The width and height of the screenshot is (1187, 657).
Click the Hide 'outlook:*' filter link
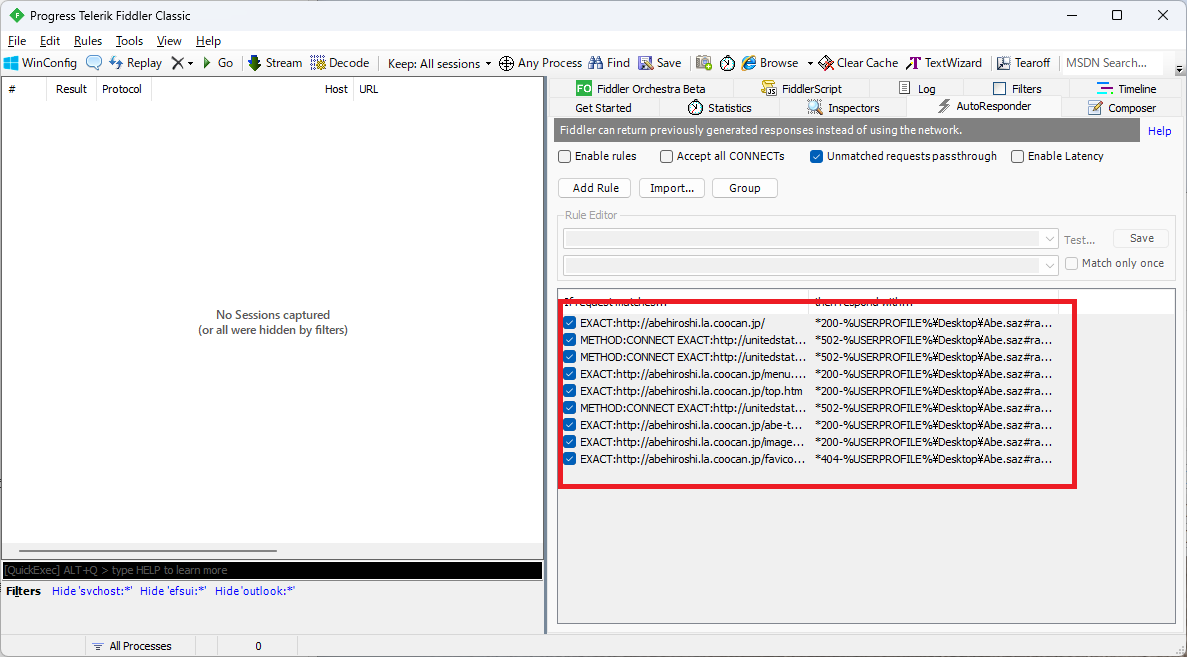click(254, 591)
